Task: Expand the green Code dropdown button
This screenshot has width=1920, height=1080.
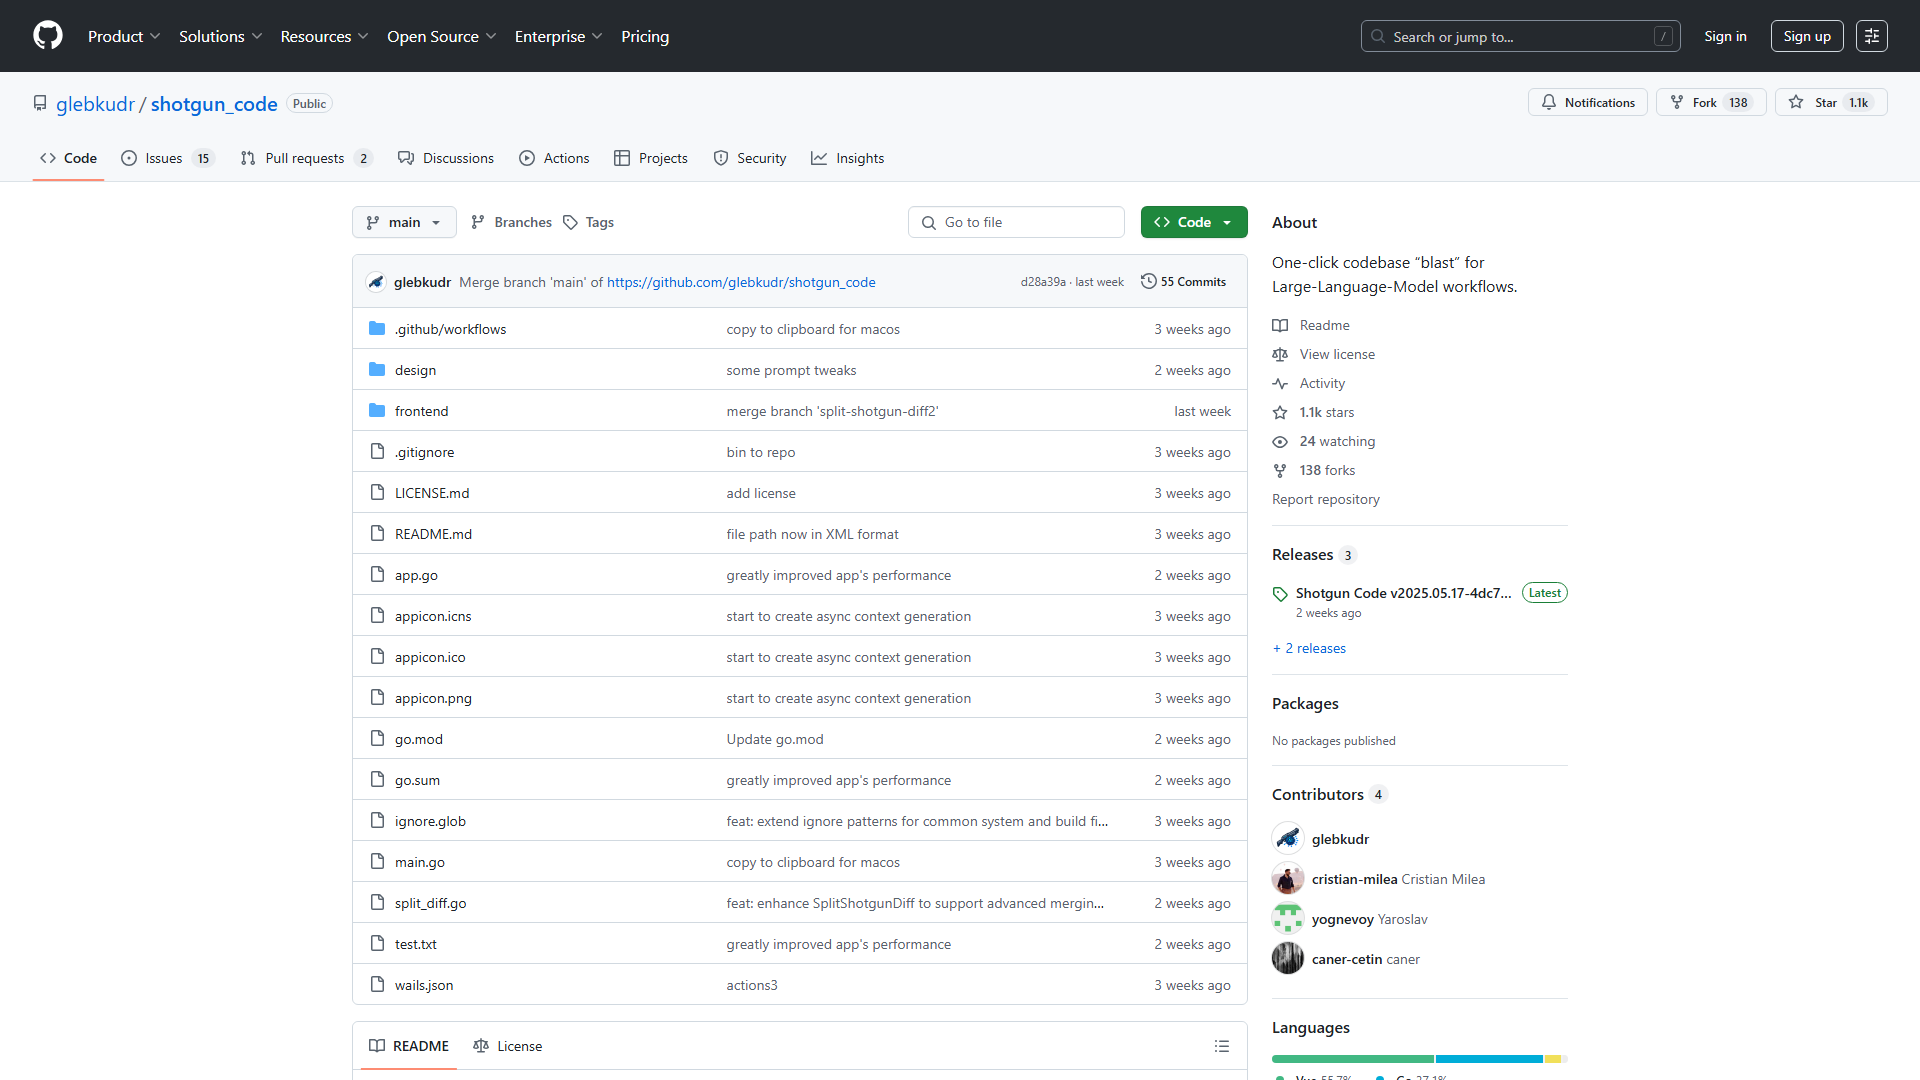Action: (x=1194, y=222)
